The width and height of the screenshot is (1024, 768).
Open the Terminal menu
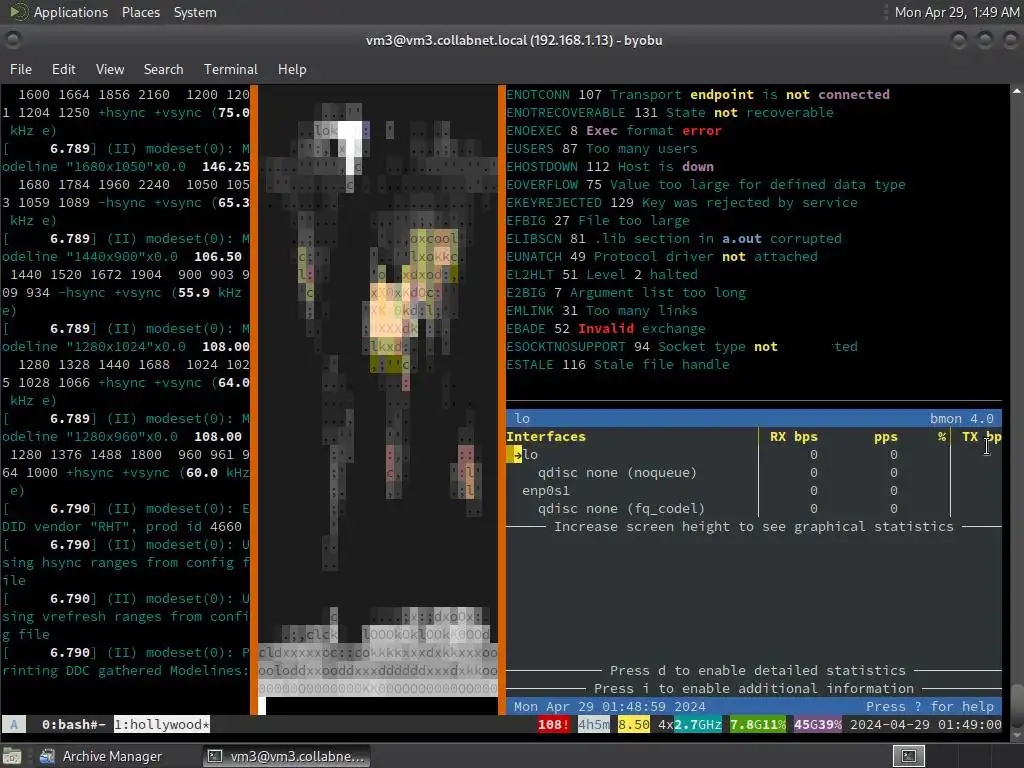click(231, 69)
